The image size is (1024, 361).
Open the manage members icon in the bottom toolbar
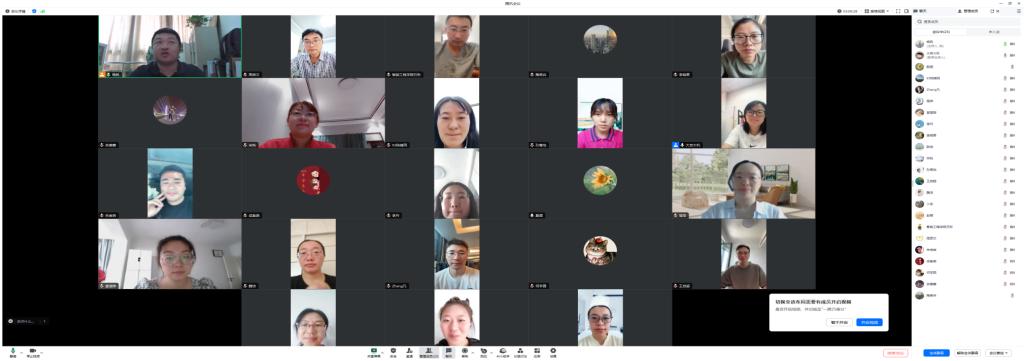click(x=428, y=352)
